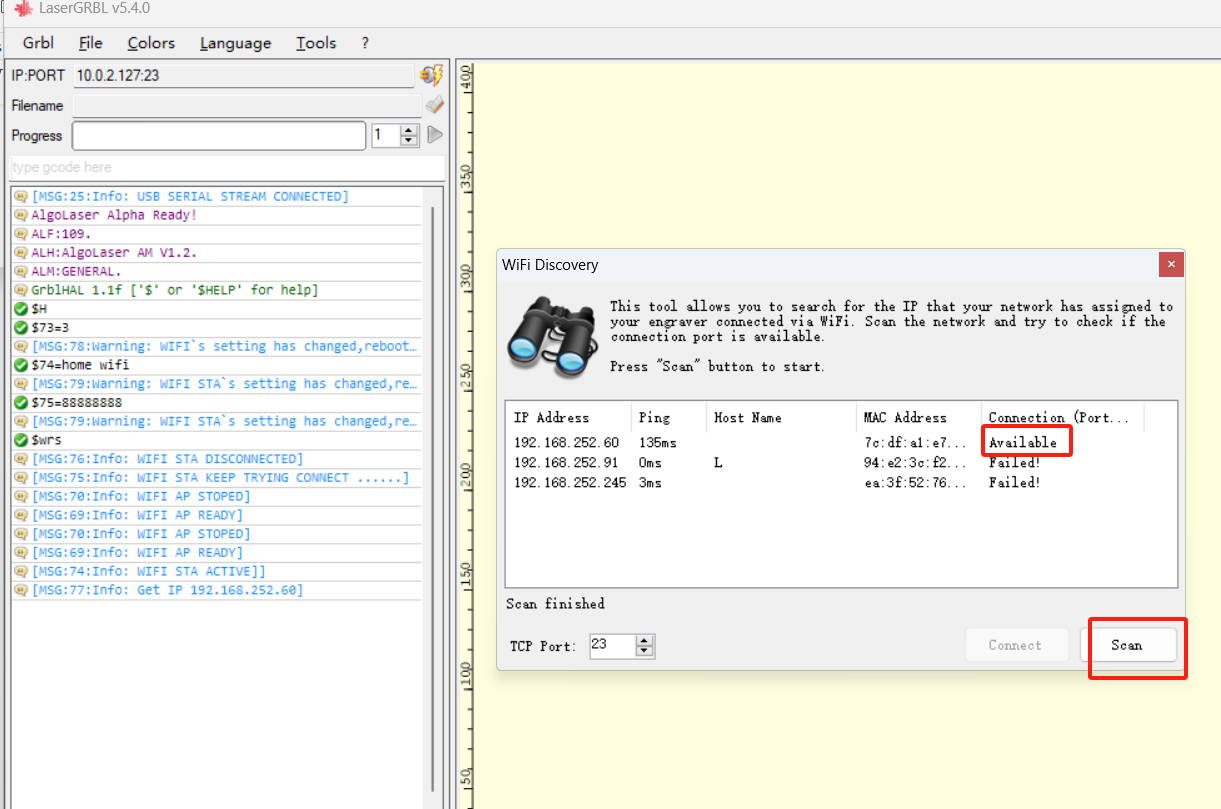Click the MAC address 94:e2:3c:f2...
Viewport: 1221px width, 809px height.
pos(915,463)
